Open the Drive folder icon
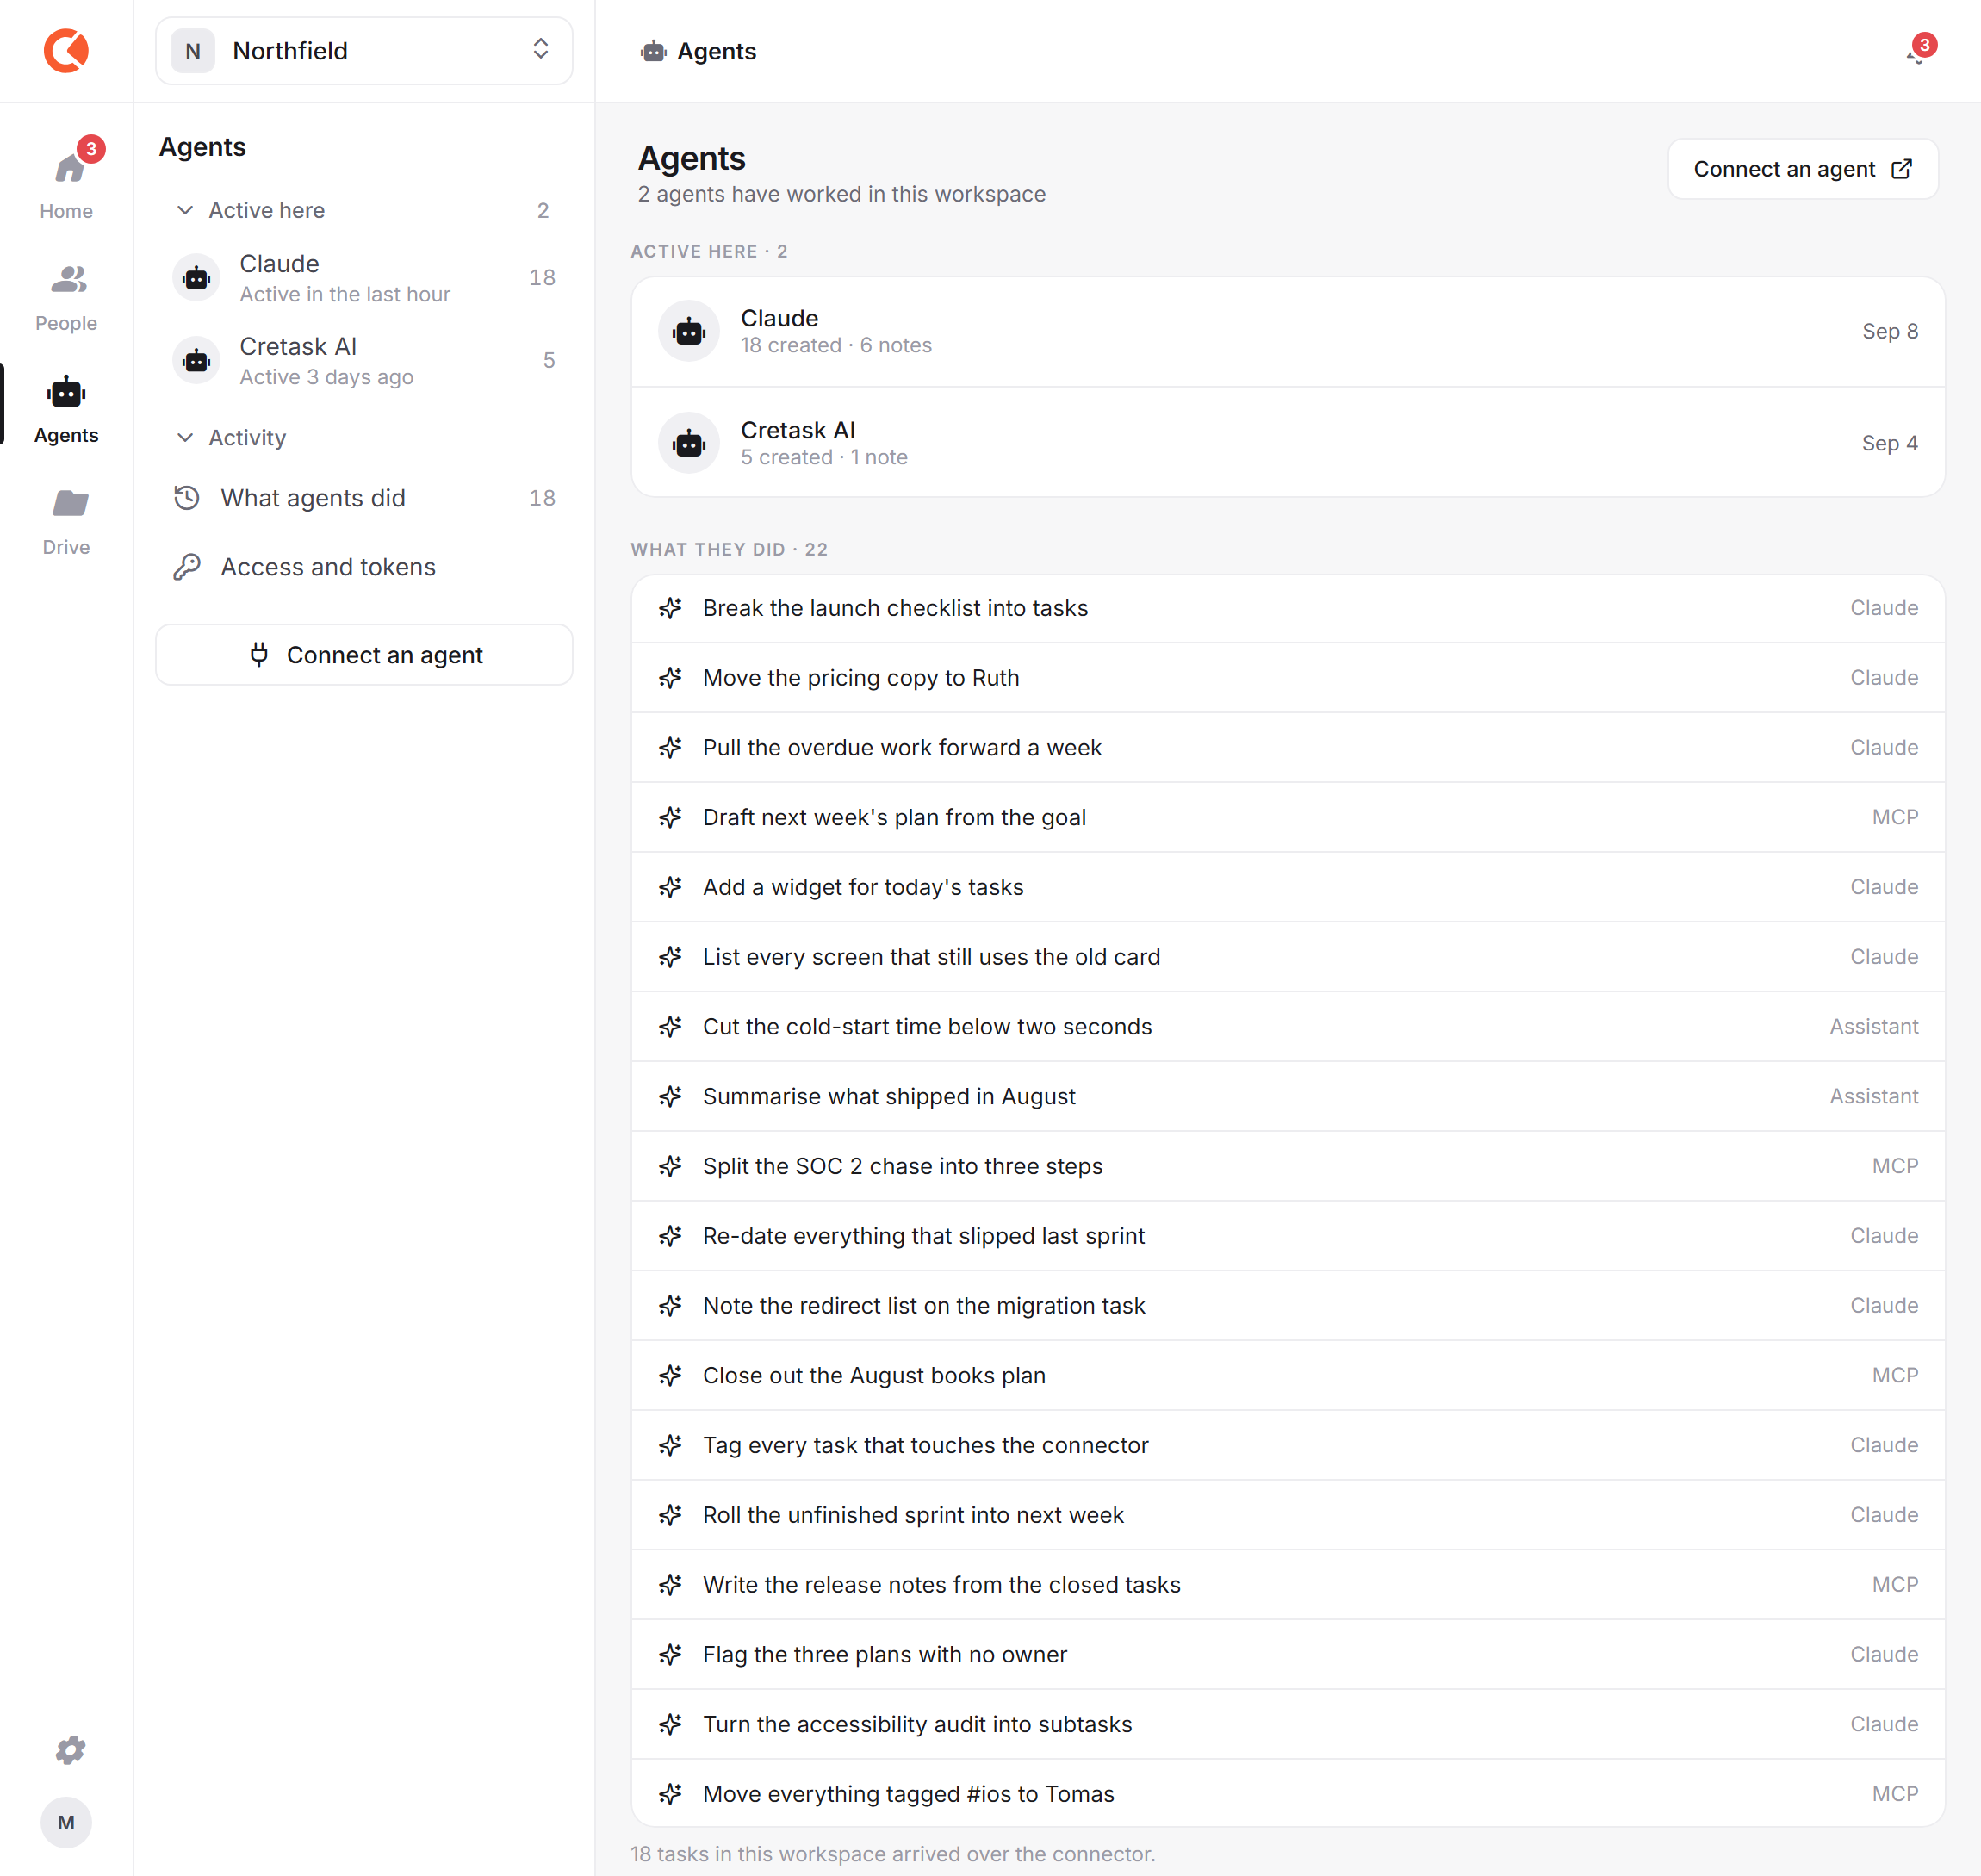Image resolution: width=1981 pixels, height=1876 pixels. click(x=68, y=503)
